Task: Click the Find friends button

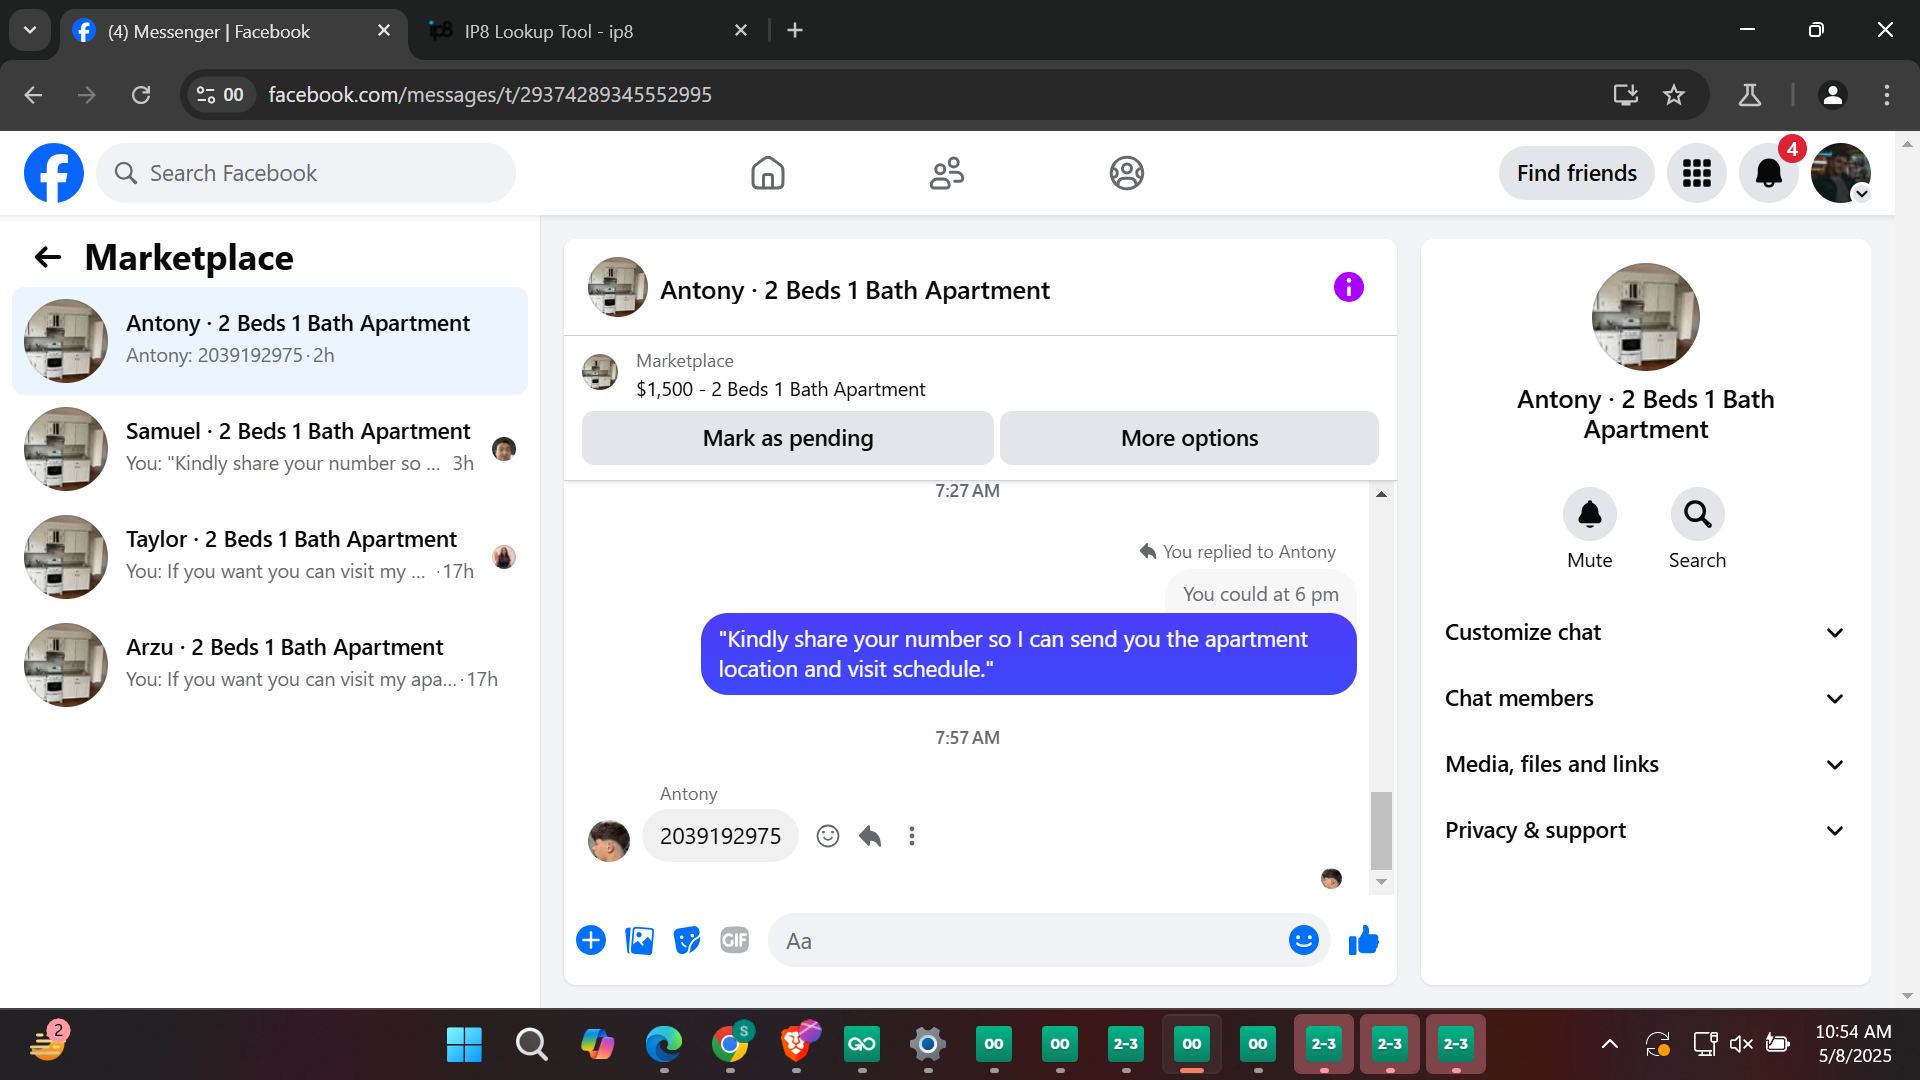Action: [1576, 173]
